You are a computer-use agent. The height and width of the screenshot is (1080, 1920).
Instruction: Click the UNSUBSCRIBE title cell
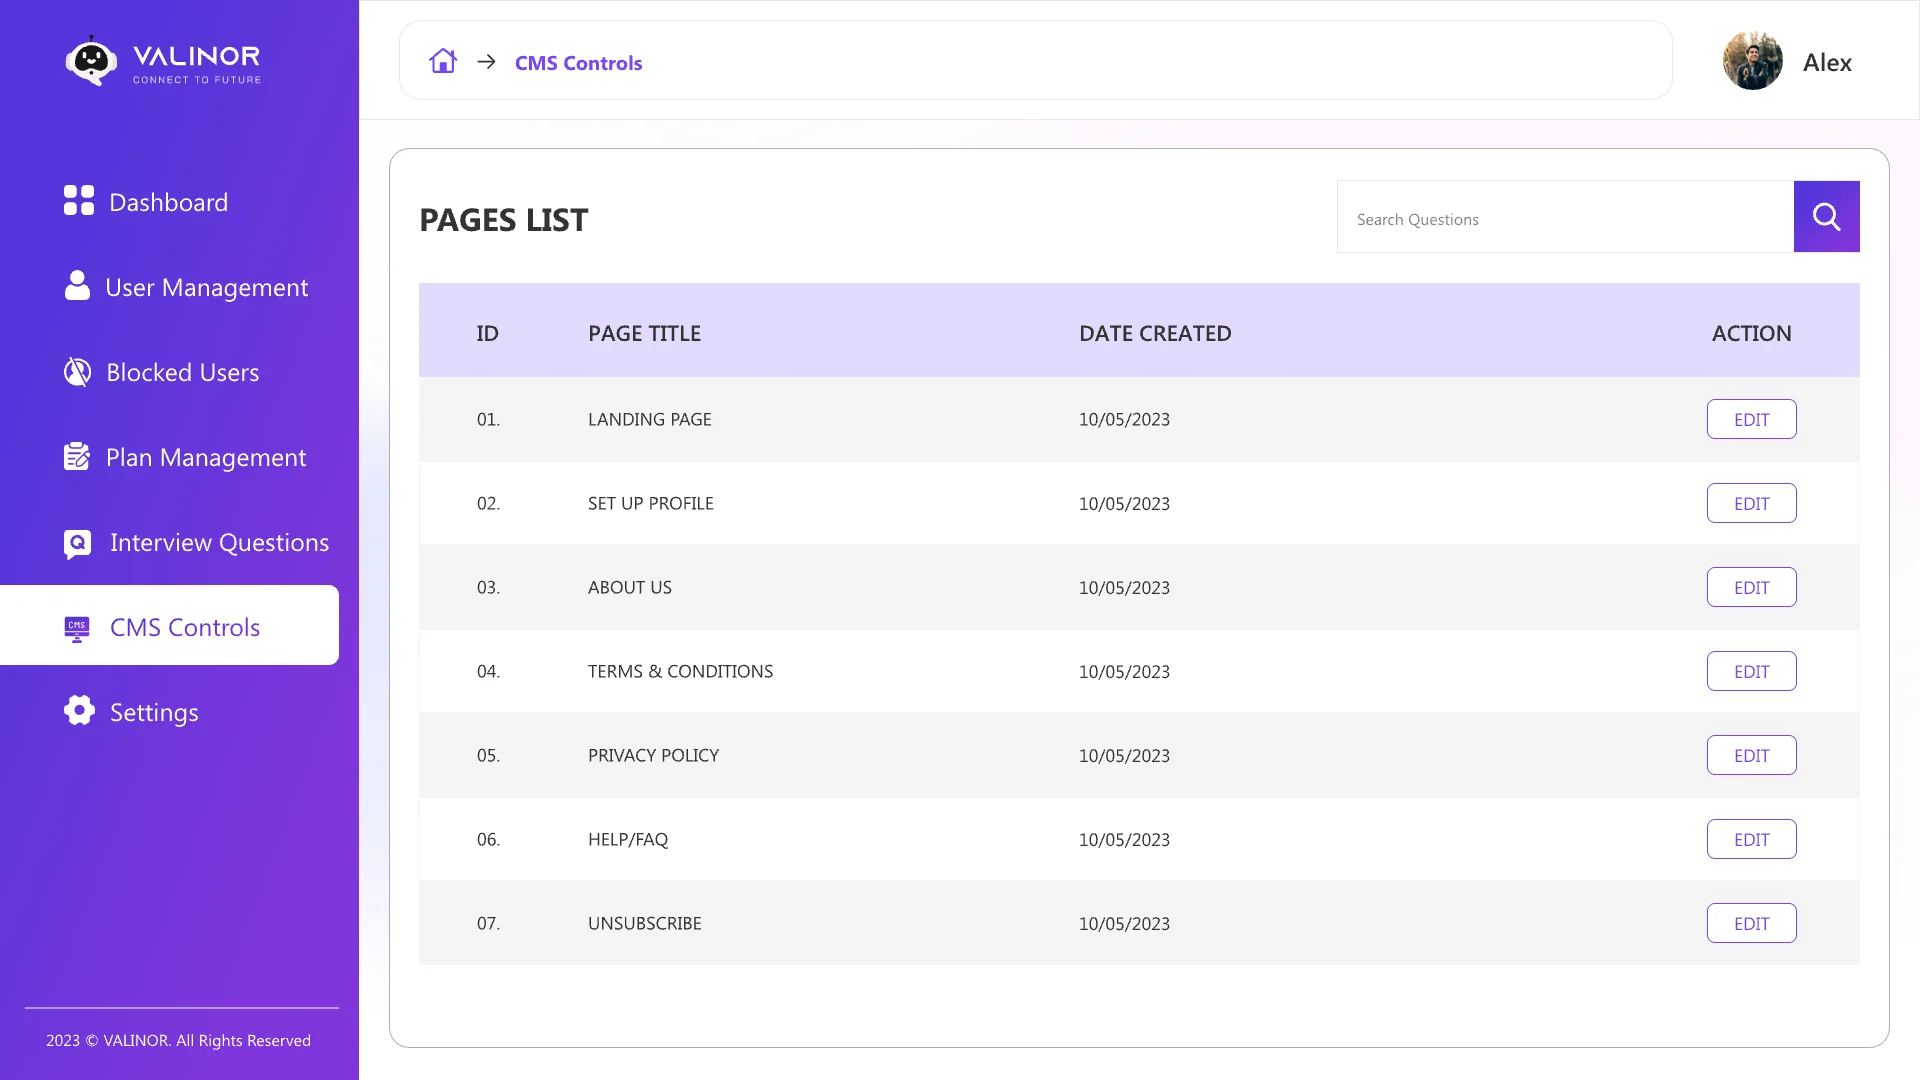pos(644,923)
